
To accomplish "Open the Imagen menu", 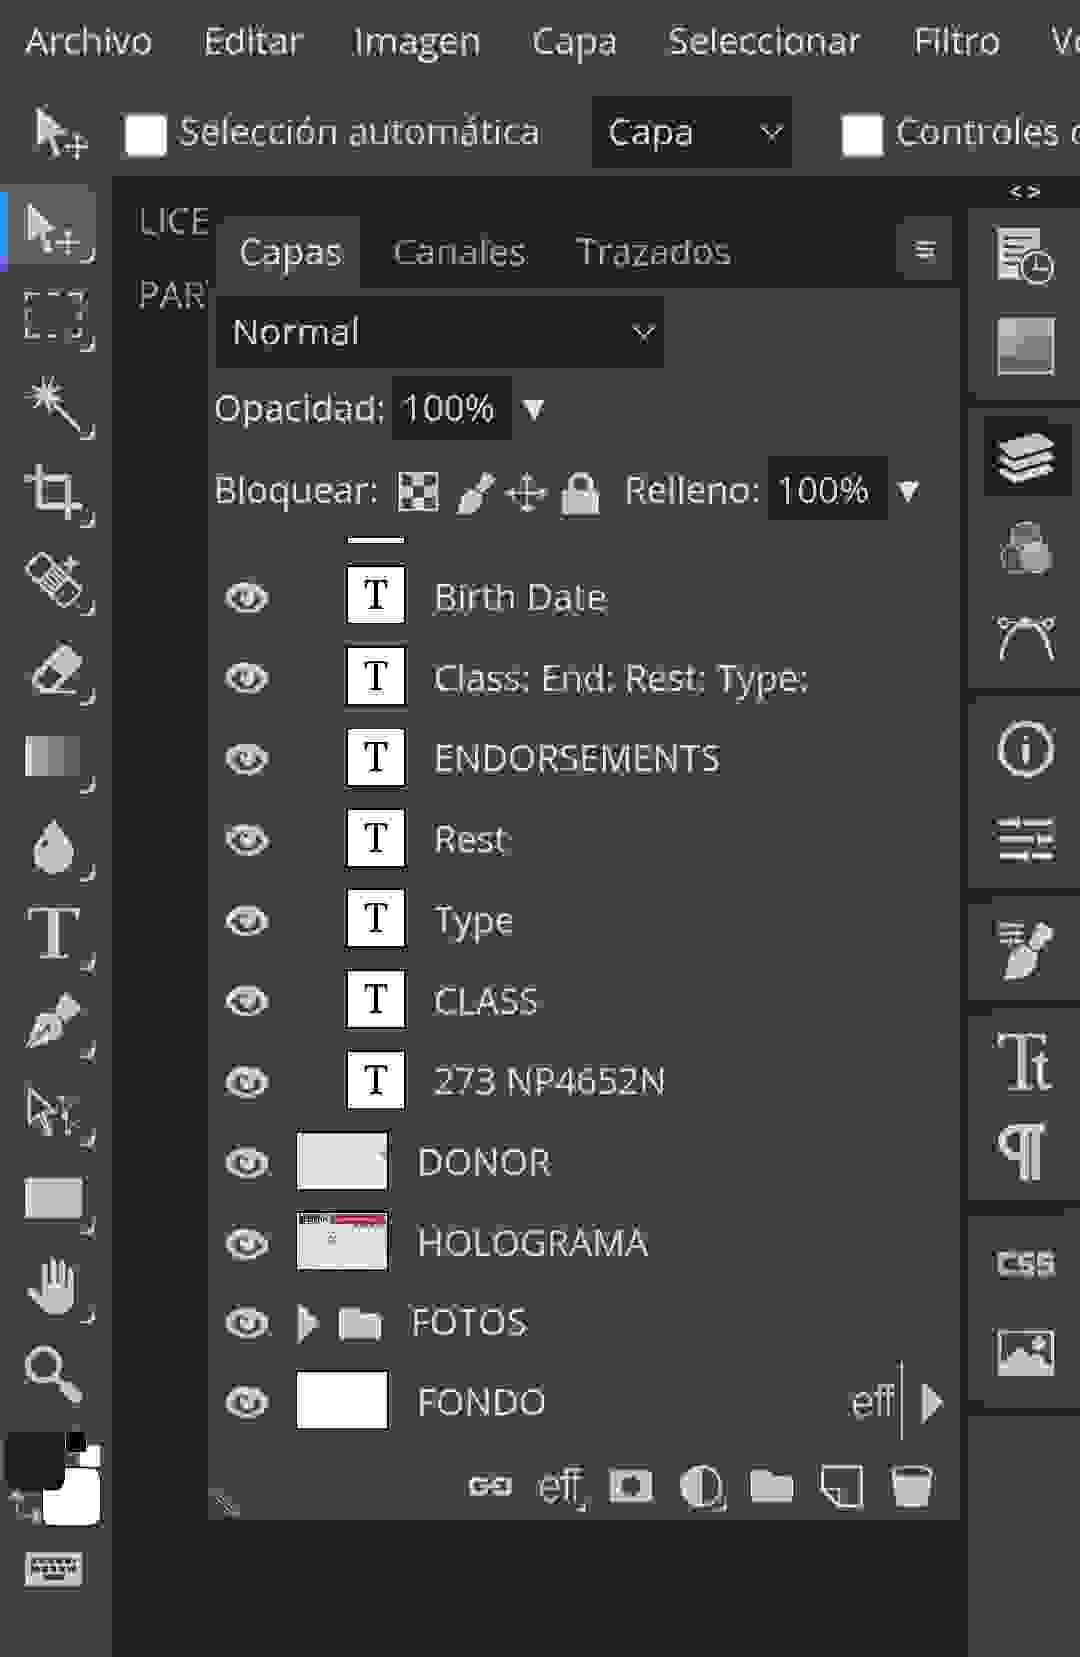I will tap(417, 42).
